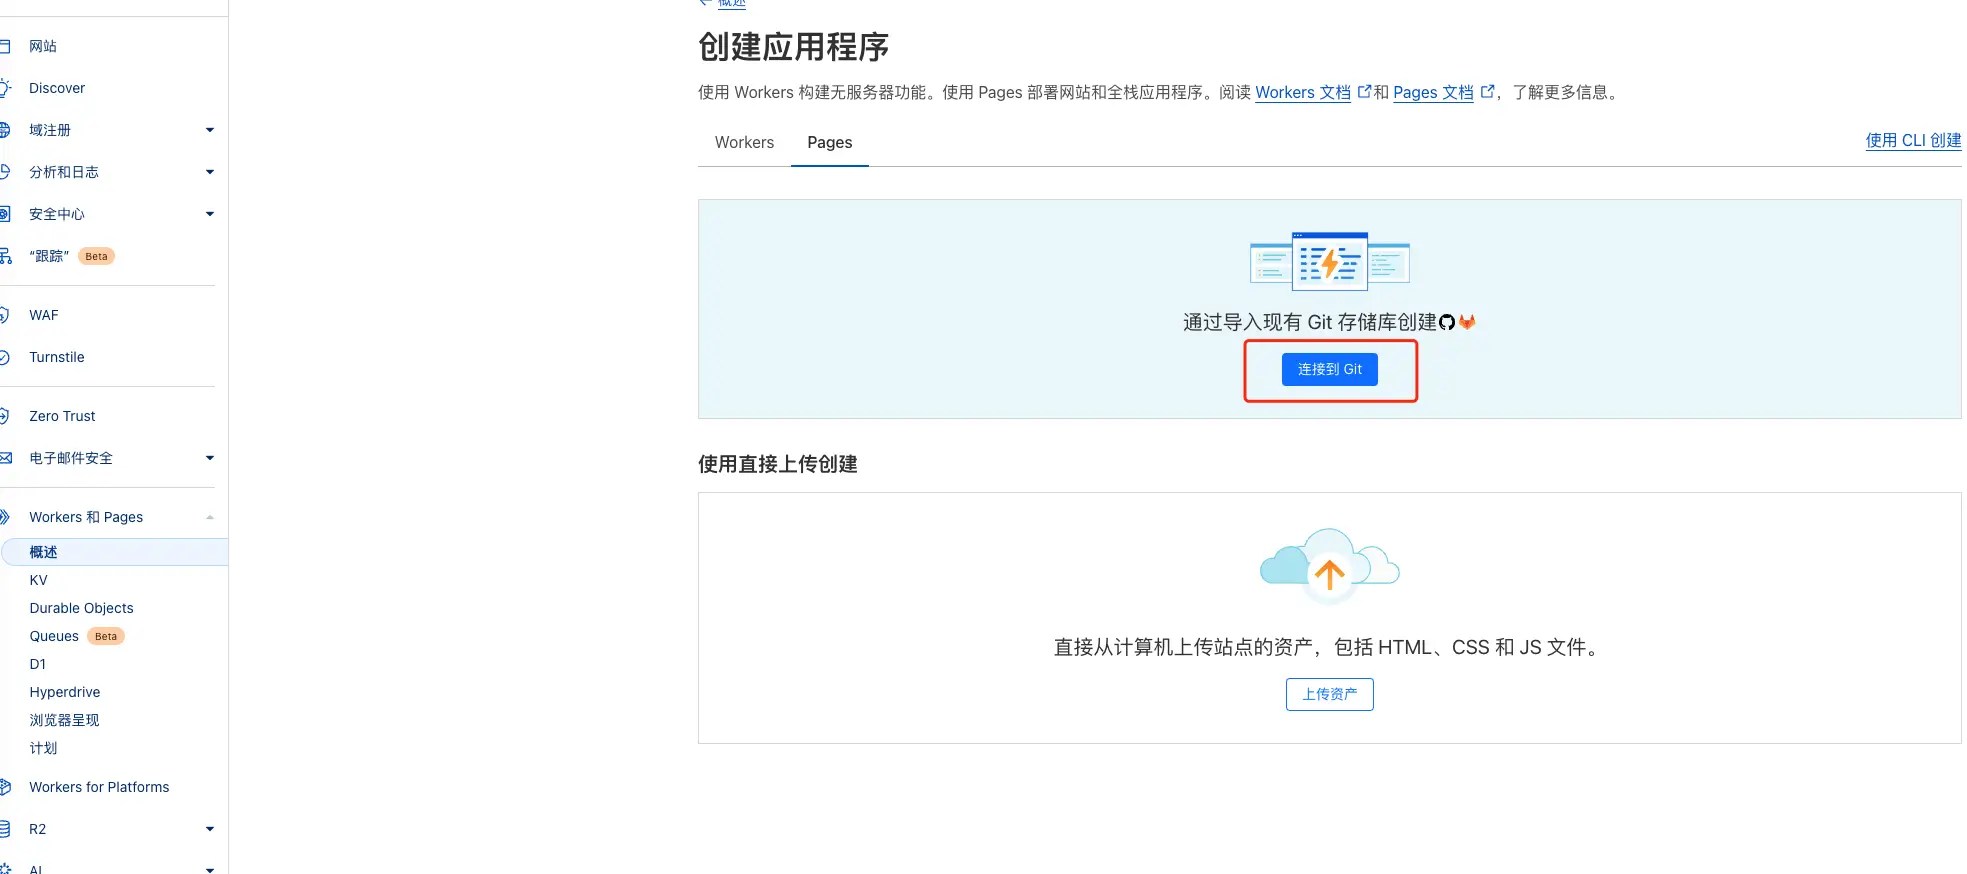Click the 跟踪 network icon

tap(5, 256)
